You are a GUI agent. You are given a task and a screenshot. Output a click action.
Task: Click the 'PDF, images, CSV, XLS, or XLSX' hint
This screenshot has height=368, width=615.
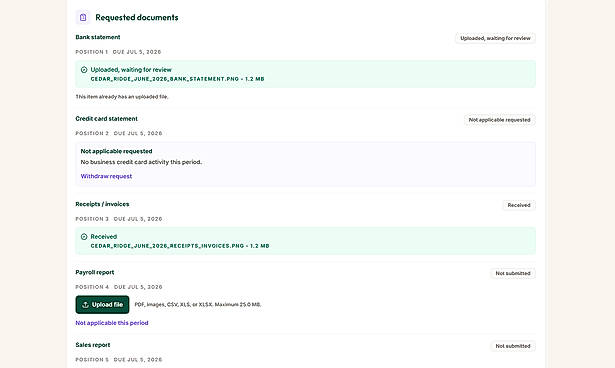point(198,304)
